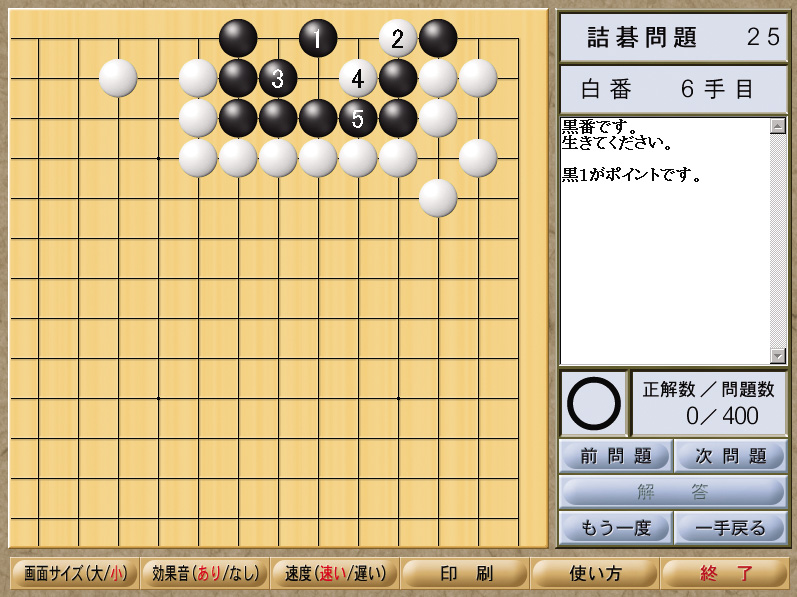Screen dimensions: 797x597
Task: Click the circle result mark icon
Action: coord(594,403)
